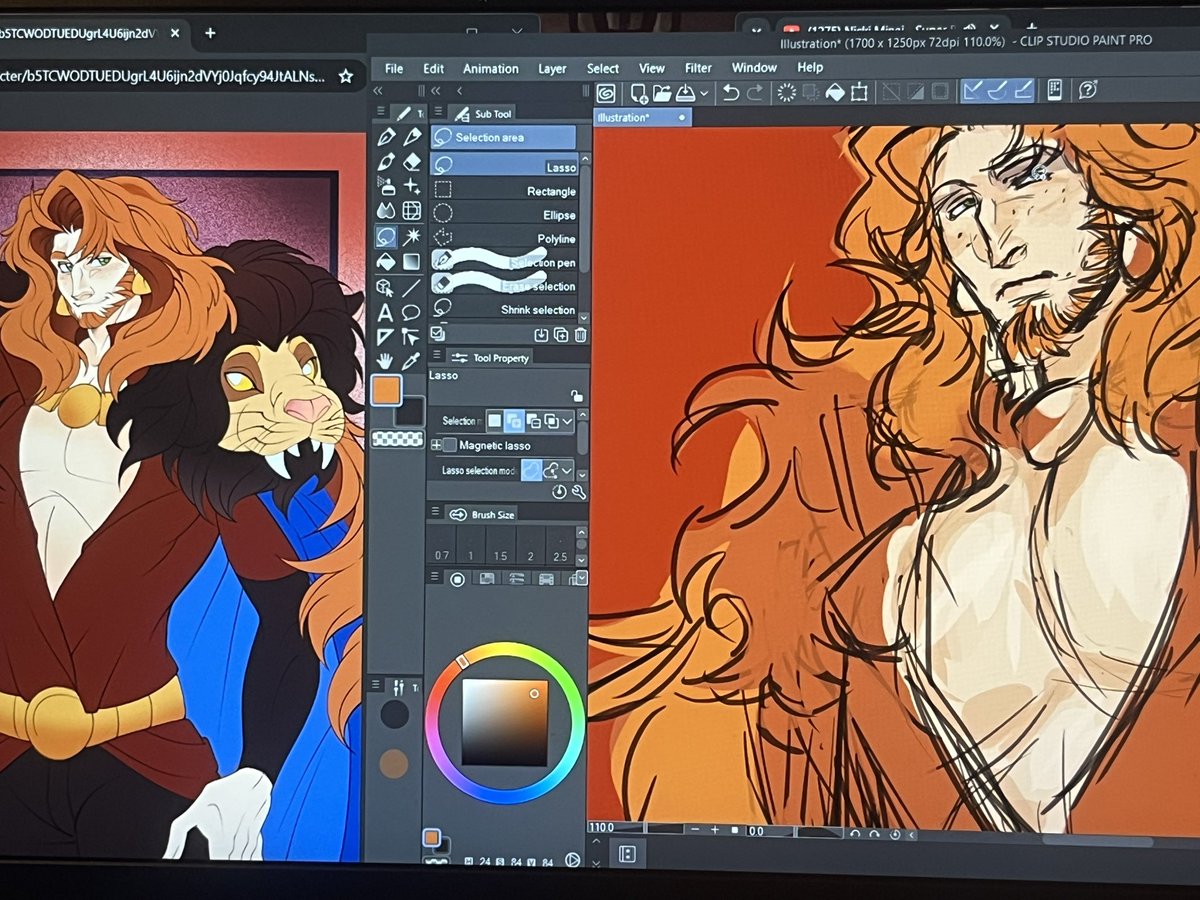Screen dimensions: 1200x900
Task: Enable the Magnetic lasso checkbox
Action: [450, 445]
